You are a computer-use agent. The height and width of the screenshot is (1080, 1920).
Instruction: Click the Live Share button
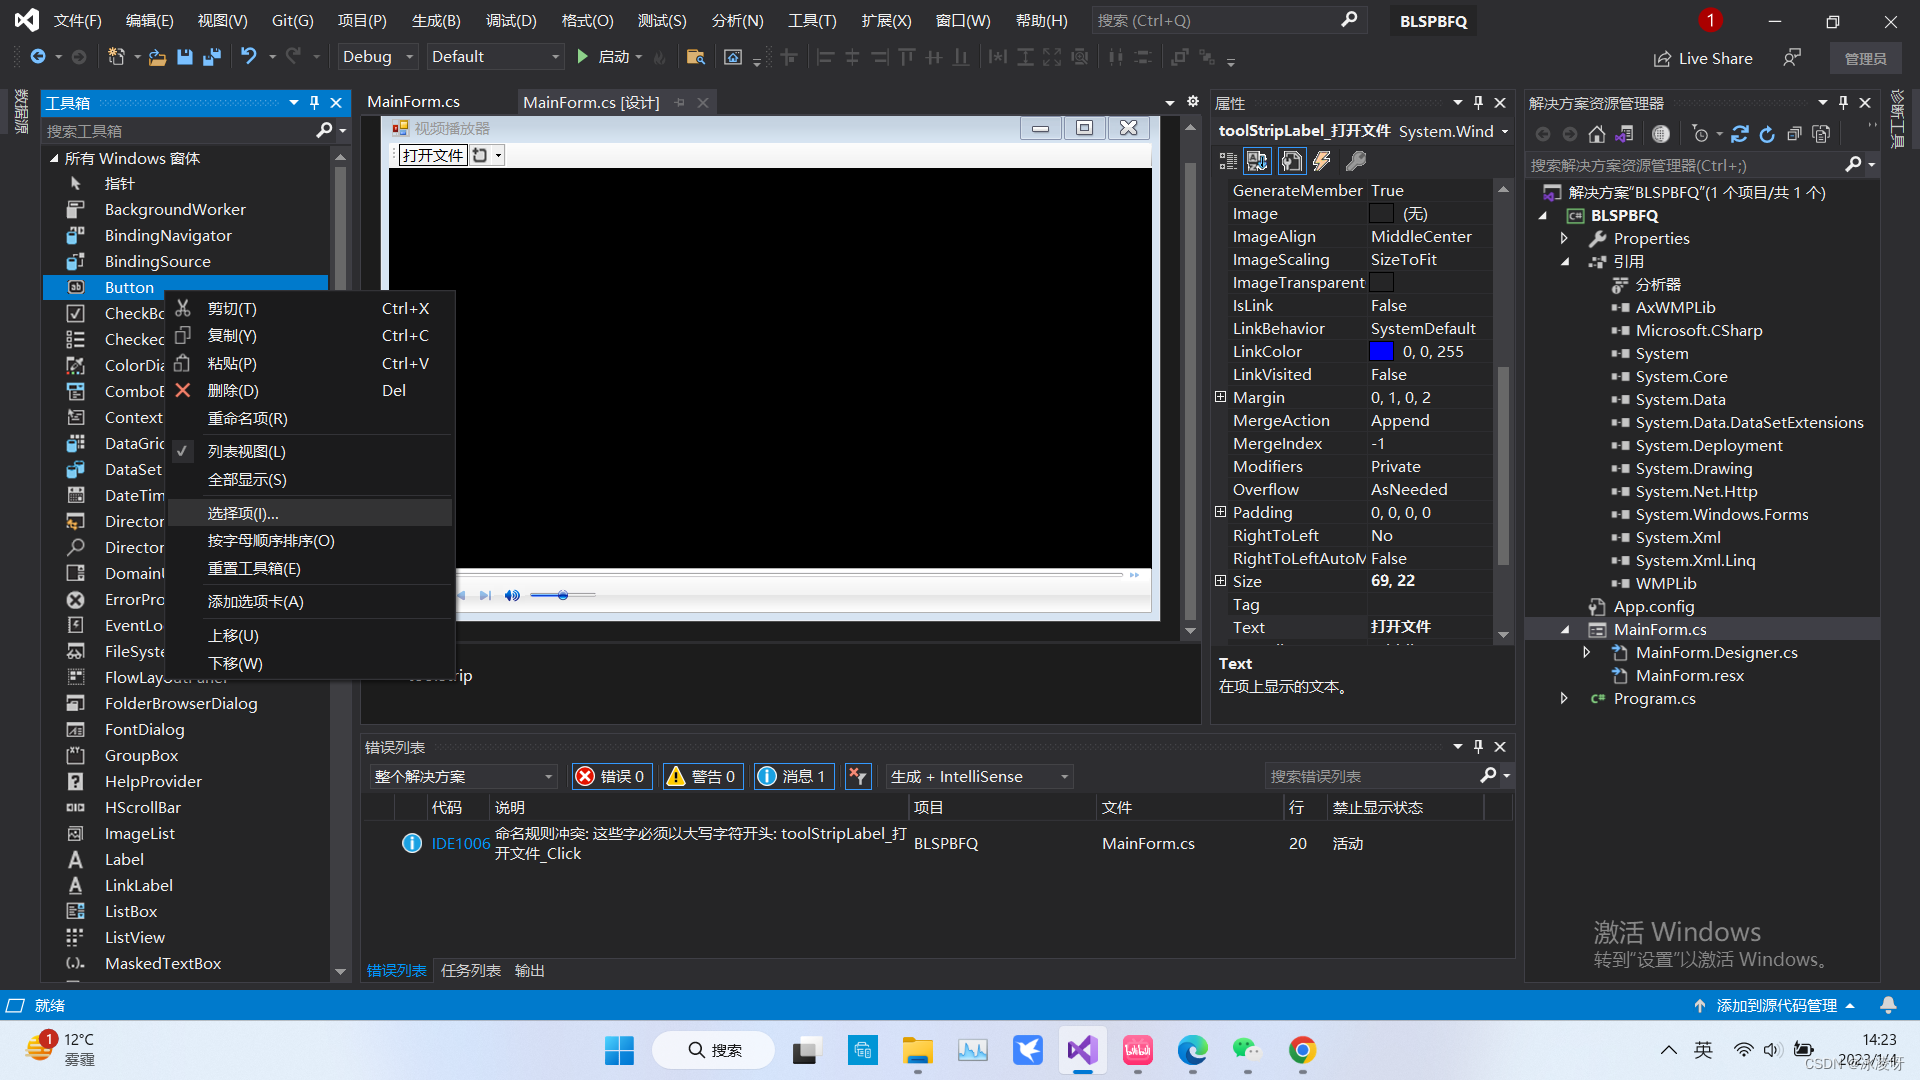1702,58
